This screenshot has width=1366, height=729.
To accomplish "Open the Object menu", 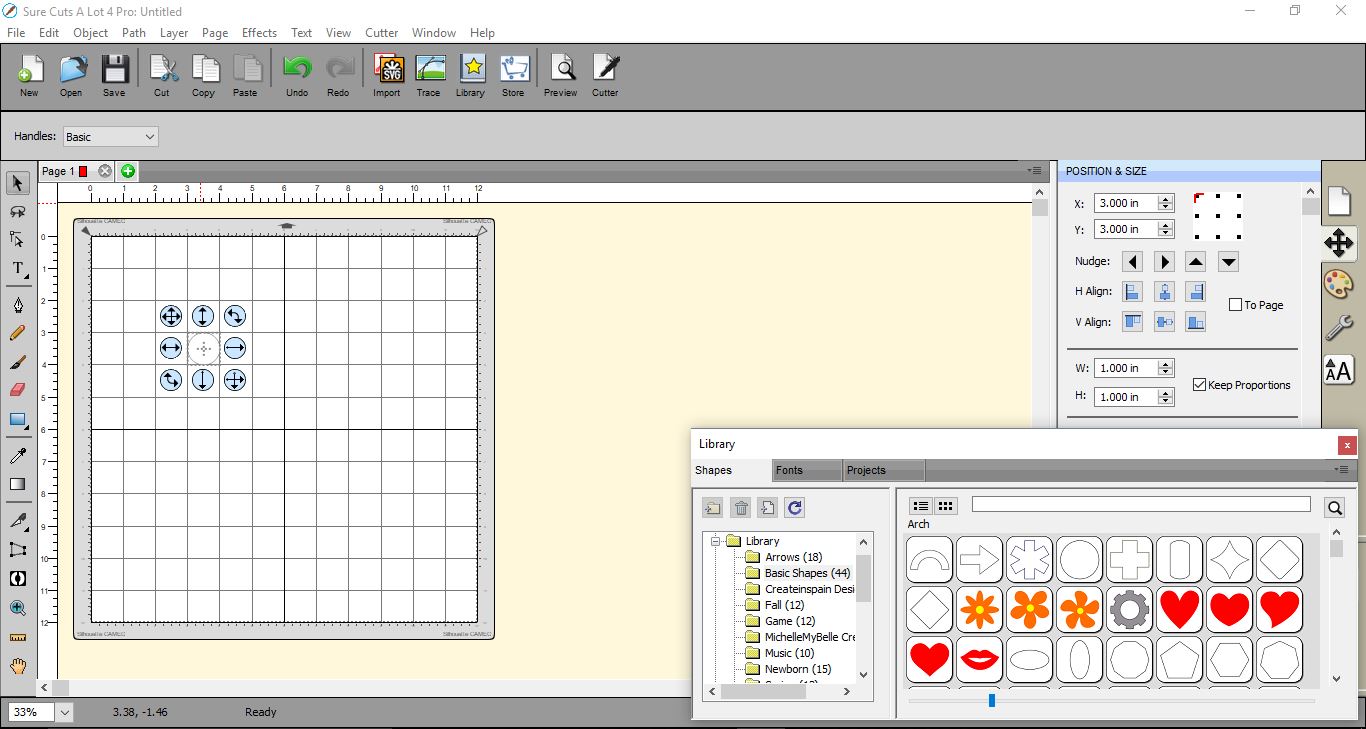I will [x=90, y=33].
